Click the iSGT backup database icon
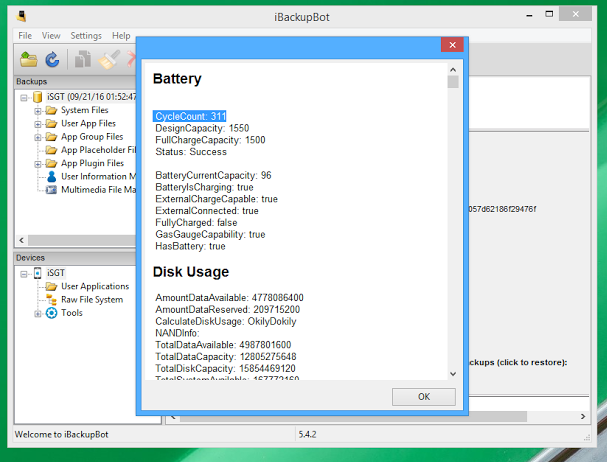This screenshot has height=462, width=607. [x=37, y=97]
